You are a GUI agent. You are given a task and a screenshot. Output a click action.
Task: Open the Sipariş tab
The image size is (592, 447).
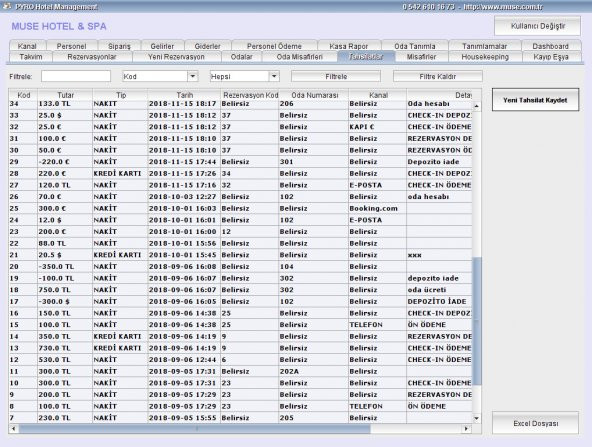119,46
